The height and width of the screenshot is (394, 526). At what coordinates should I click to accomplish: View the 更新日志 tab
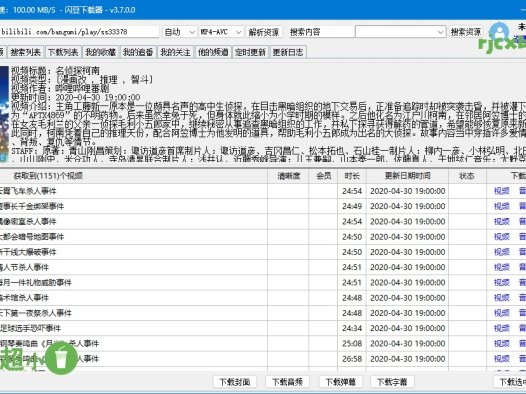(288, 52)
